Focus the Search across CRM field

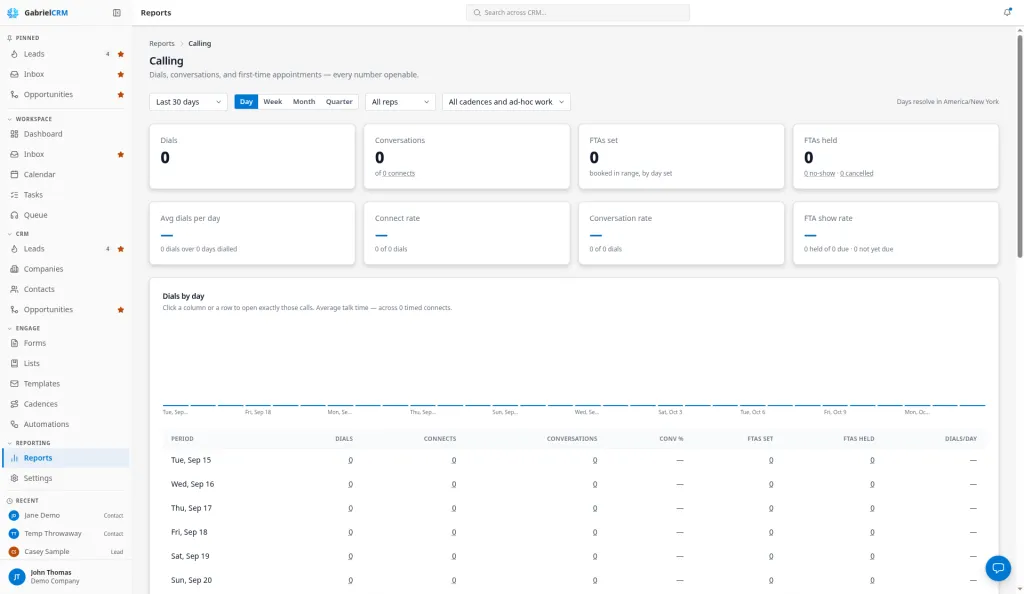pyautogui.click(x=578, y=12)
